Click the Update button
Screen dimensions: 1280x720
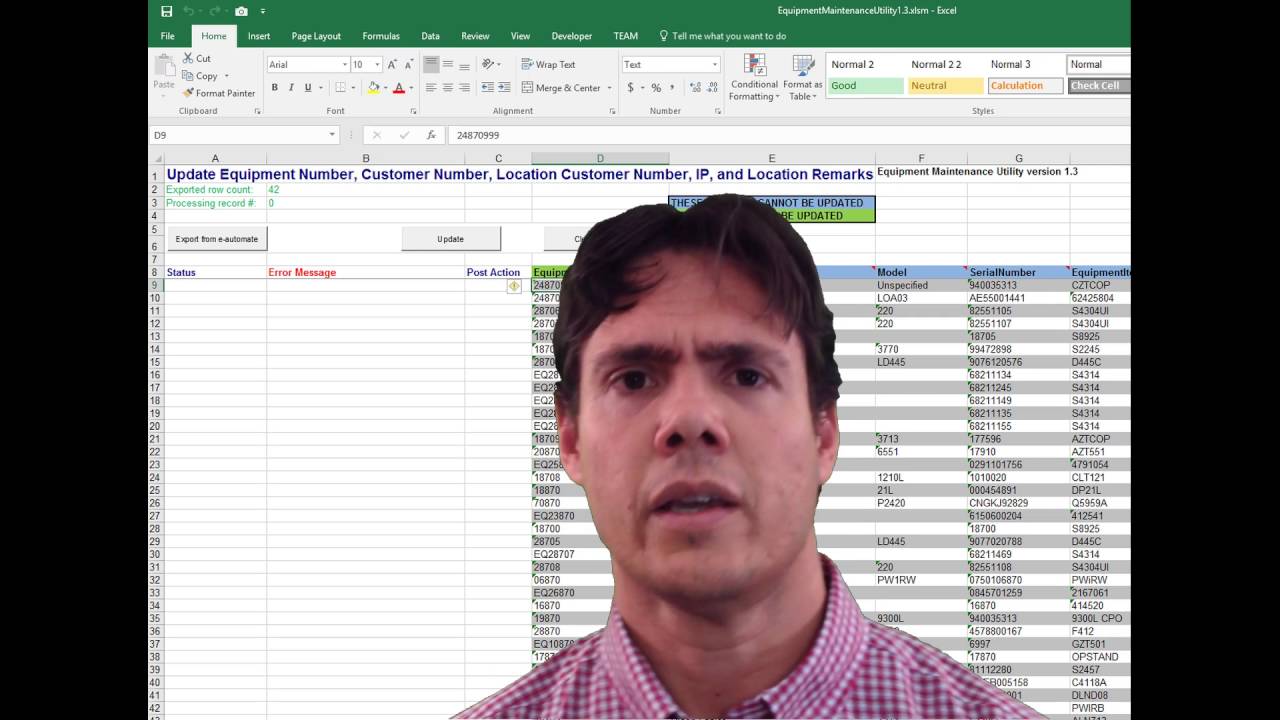(450, 239)
